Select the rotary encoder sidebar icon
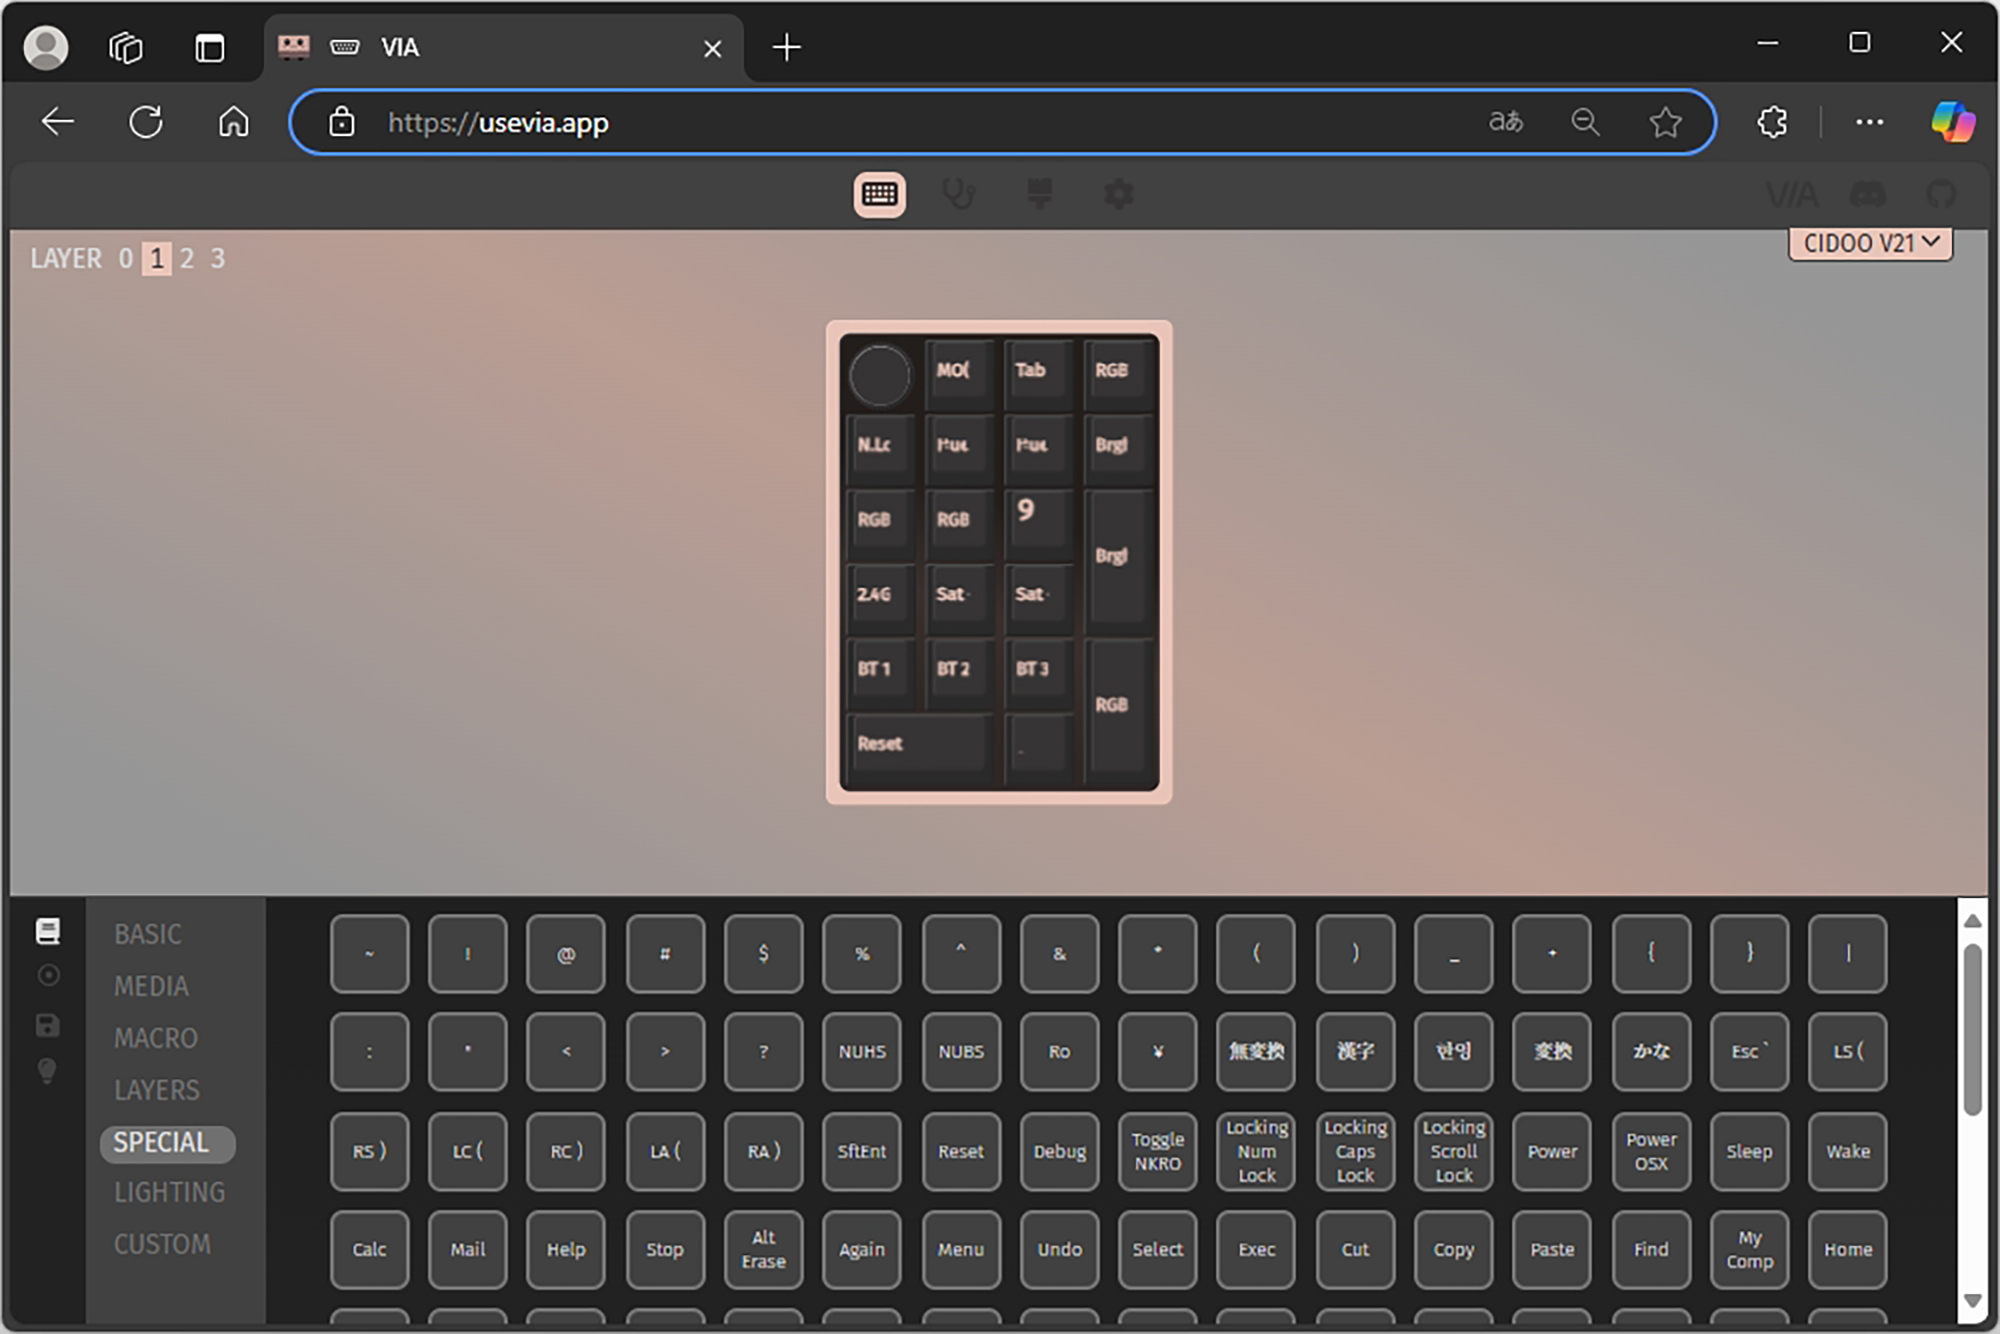The image size is (2000, 1334). tap(47, 975)
